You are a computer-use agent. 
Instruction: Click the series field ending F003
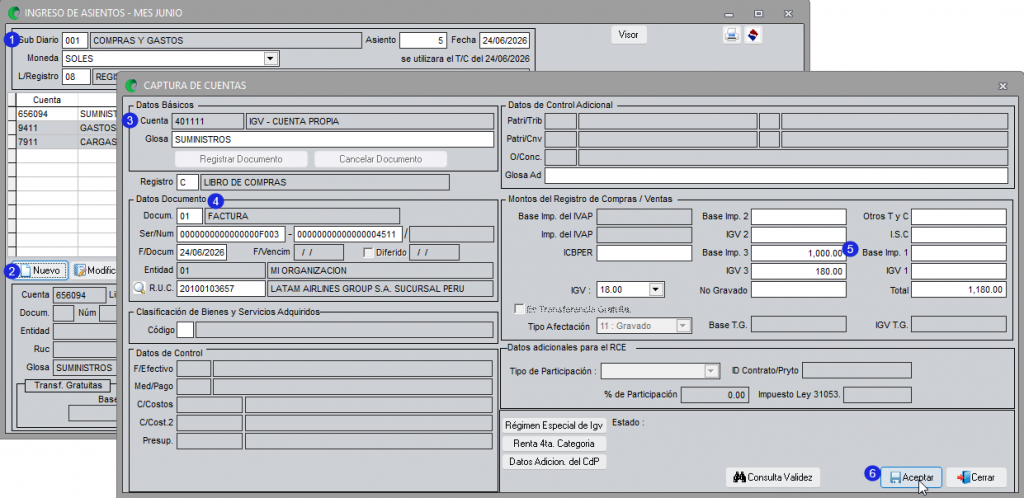[231, 234]
